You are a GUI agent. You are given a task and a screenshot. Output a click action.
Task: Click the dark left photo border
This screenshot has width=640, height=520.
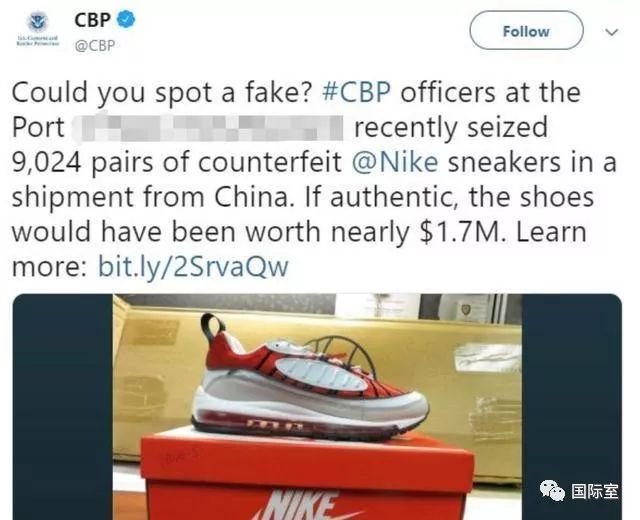[63, 407]
